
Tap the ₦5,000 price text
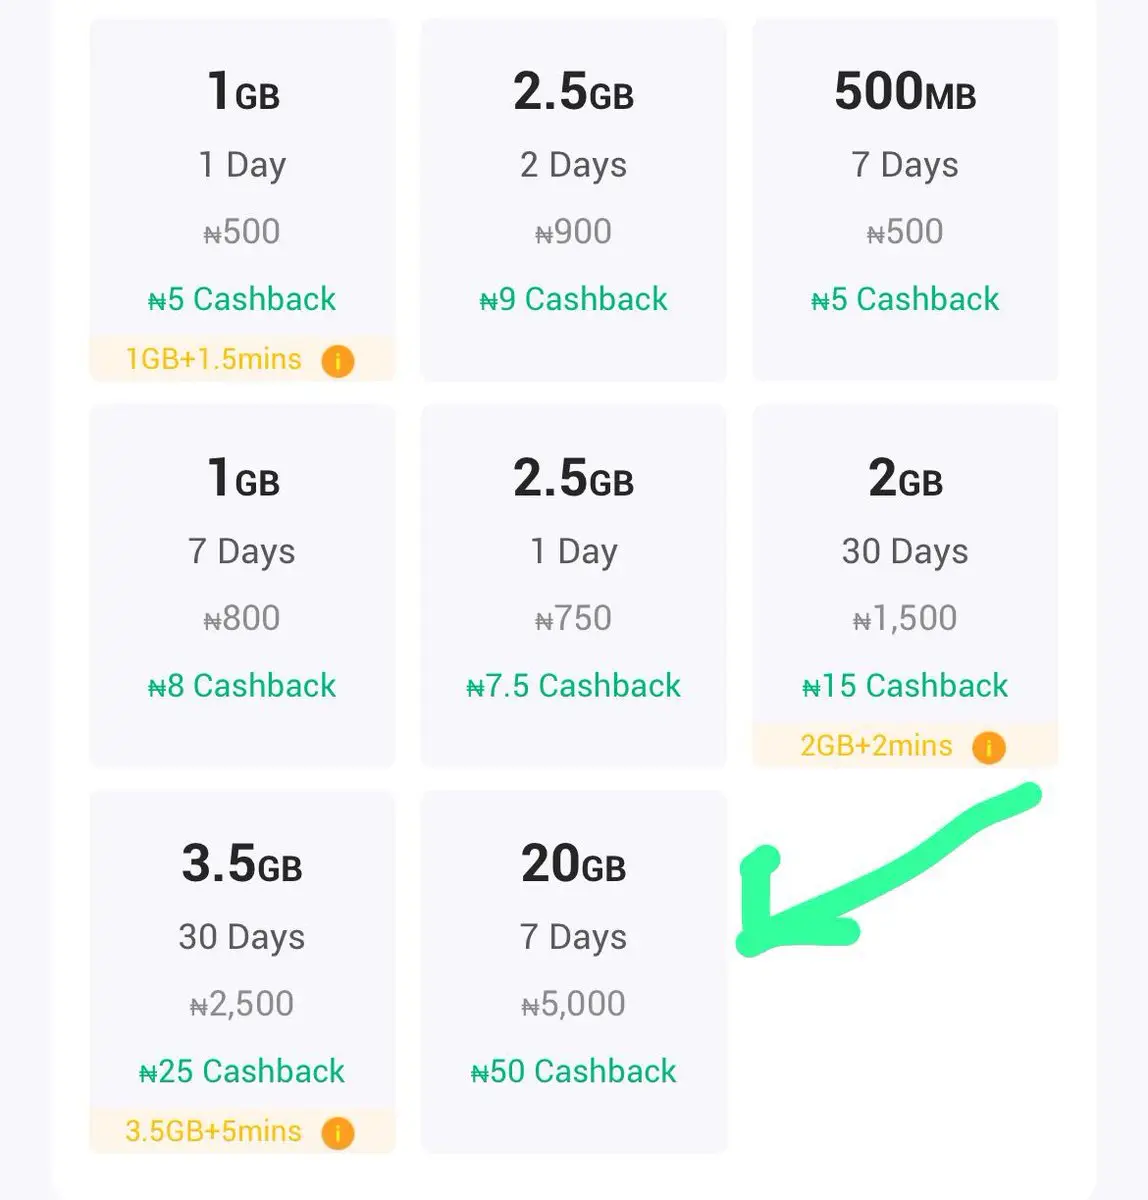pyautogui.click(x=573, y=1004)
